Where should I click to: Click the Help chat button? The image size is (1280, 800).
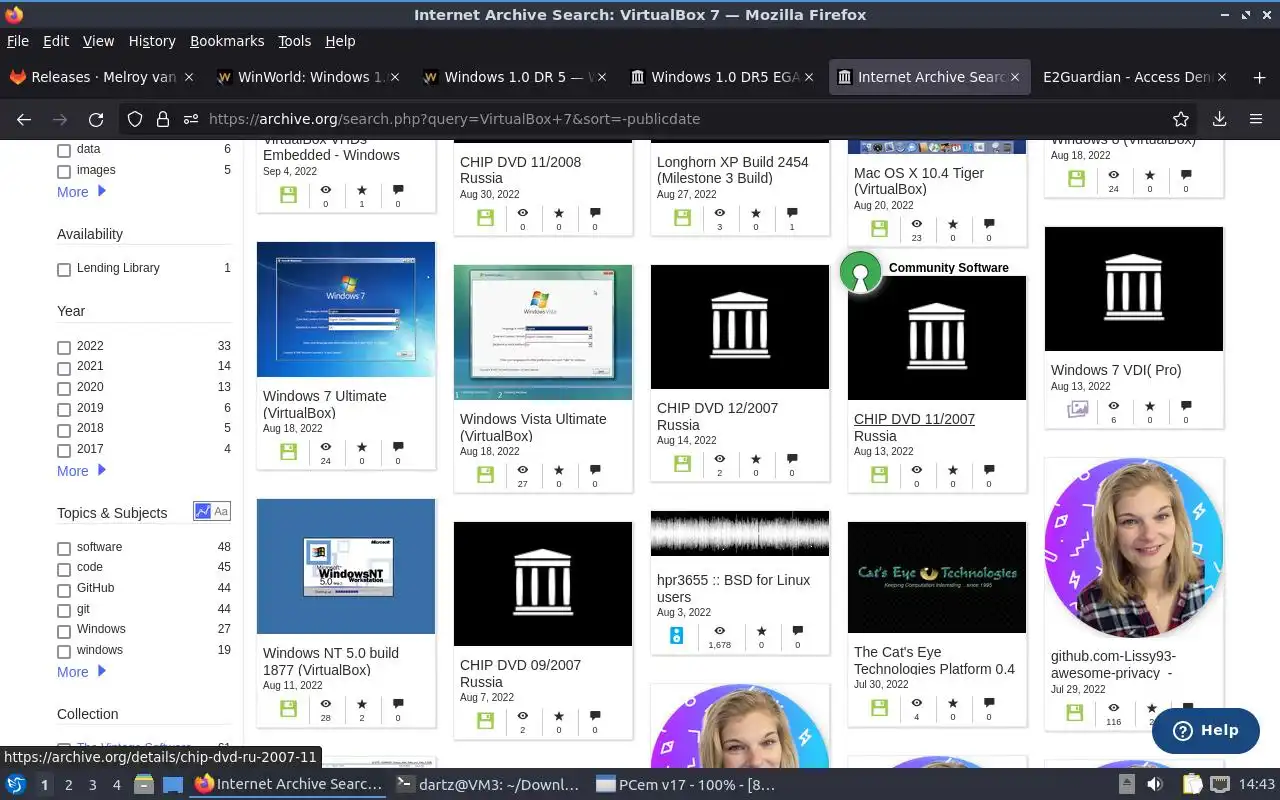point(1205,730)
